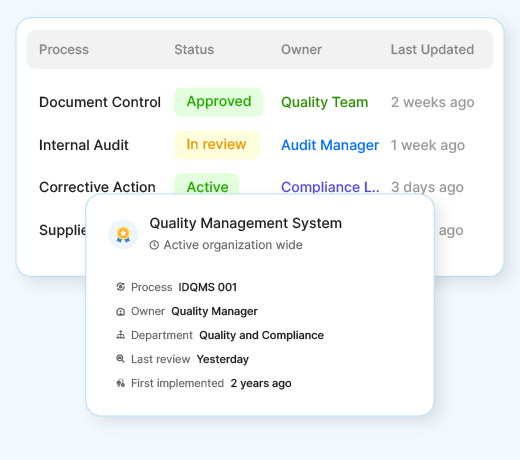Click the owner person icon

pyautogui.click(x=121, y=311)
